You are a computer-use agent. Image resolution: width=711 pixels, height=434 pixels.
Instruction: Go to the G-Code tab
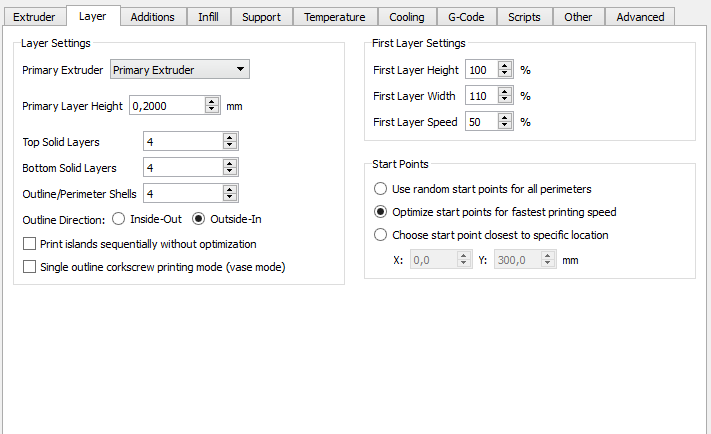coord(466,17)
